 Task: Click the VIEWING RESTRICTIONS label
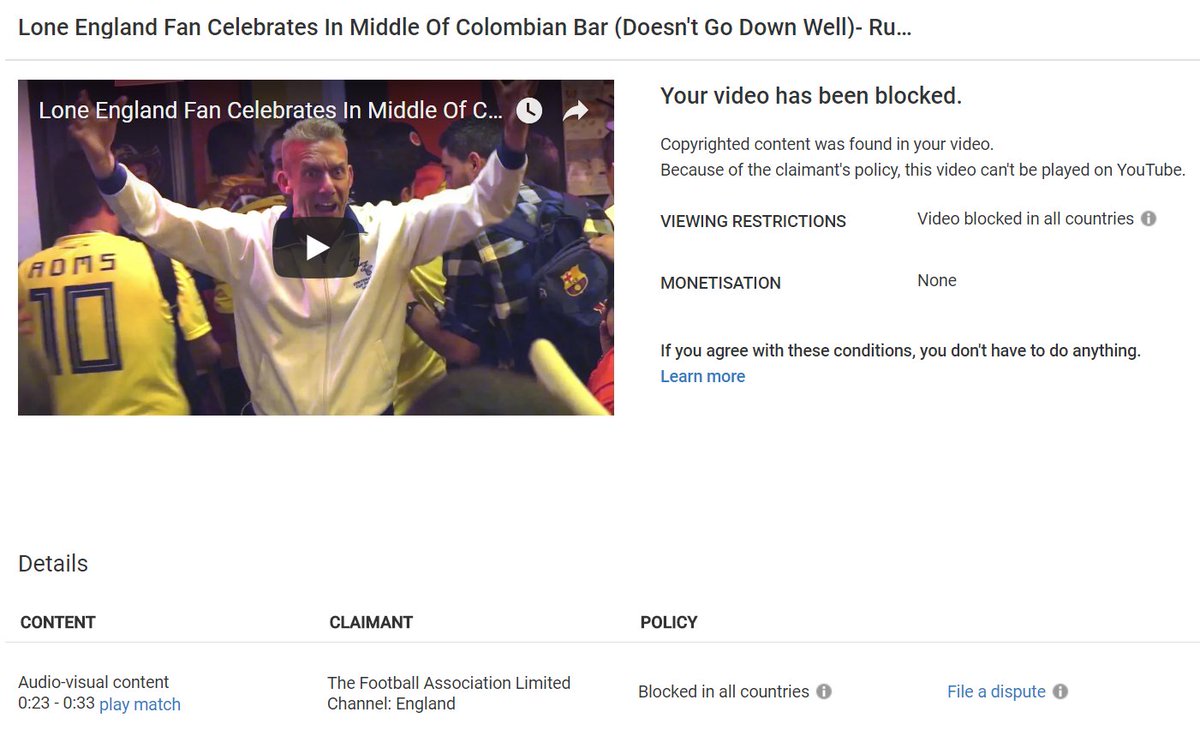(753, 222)
